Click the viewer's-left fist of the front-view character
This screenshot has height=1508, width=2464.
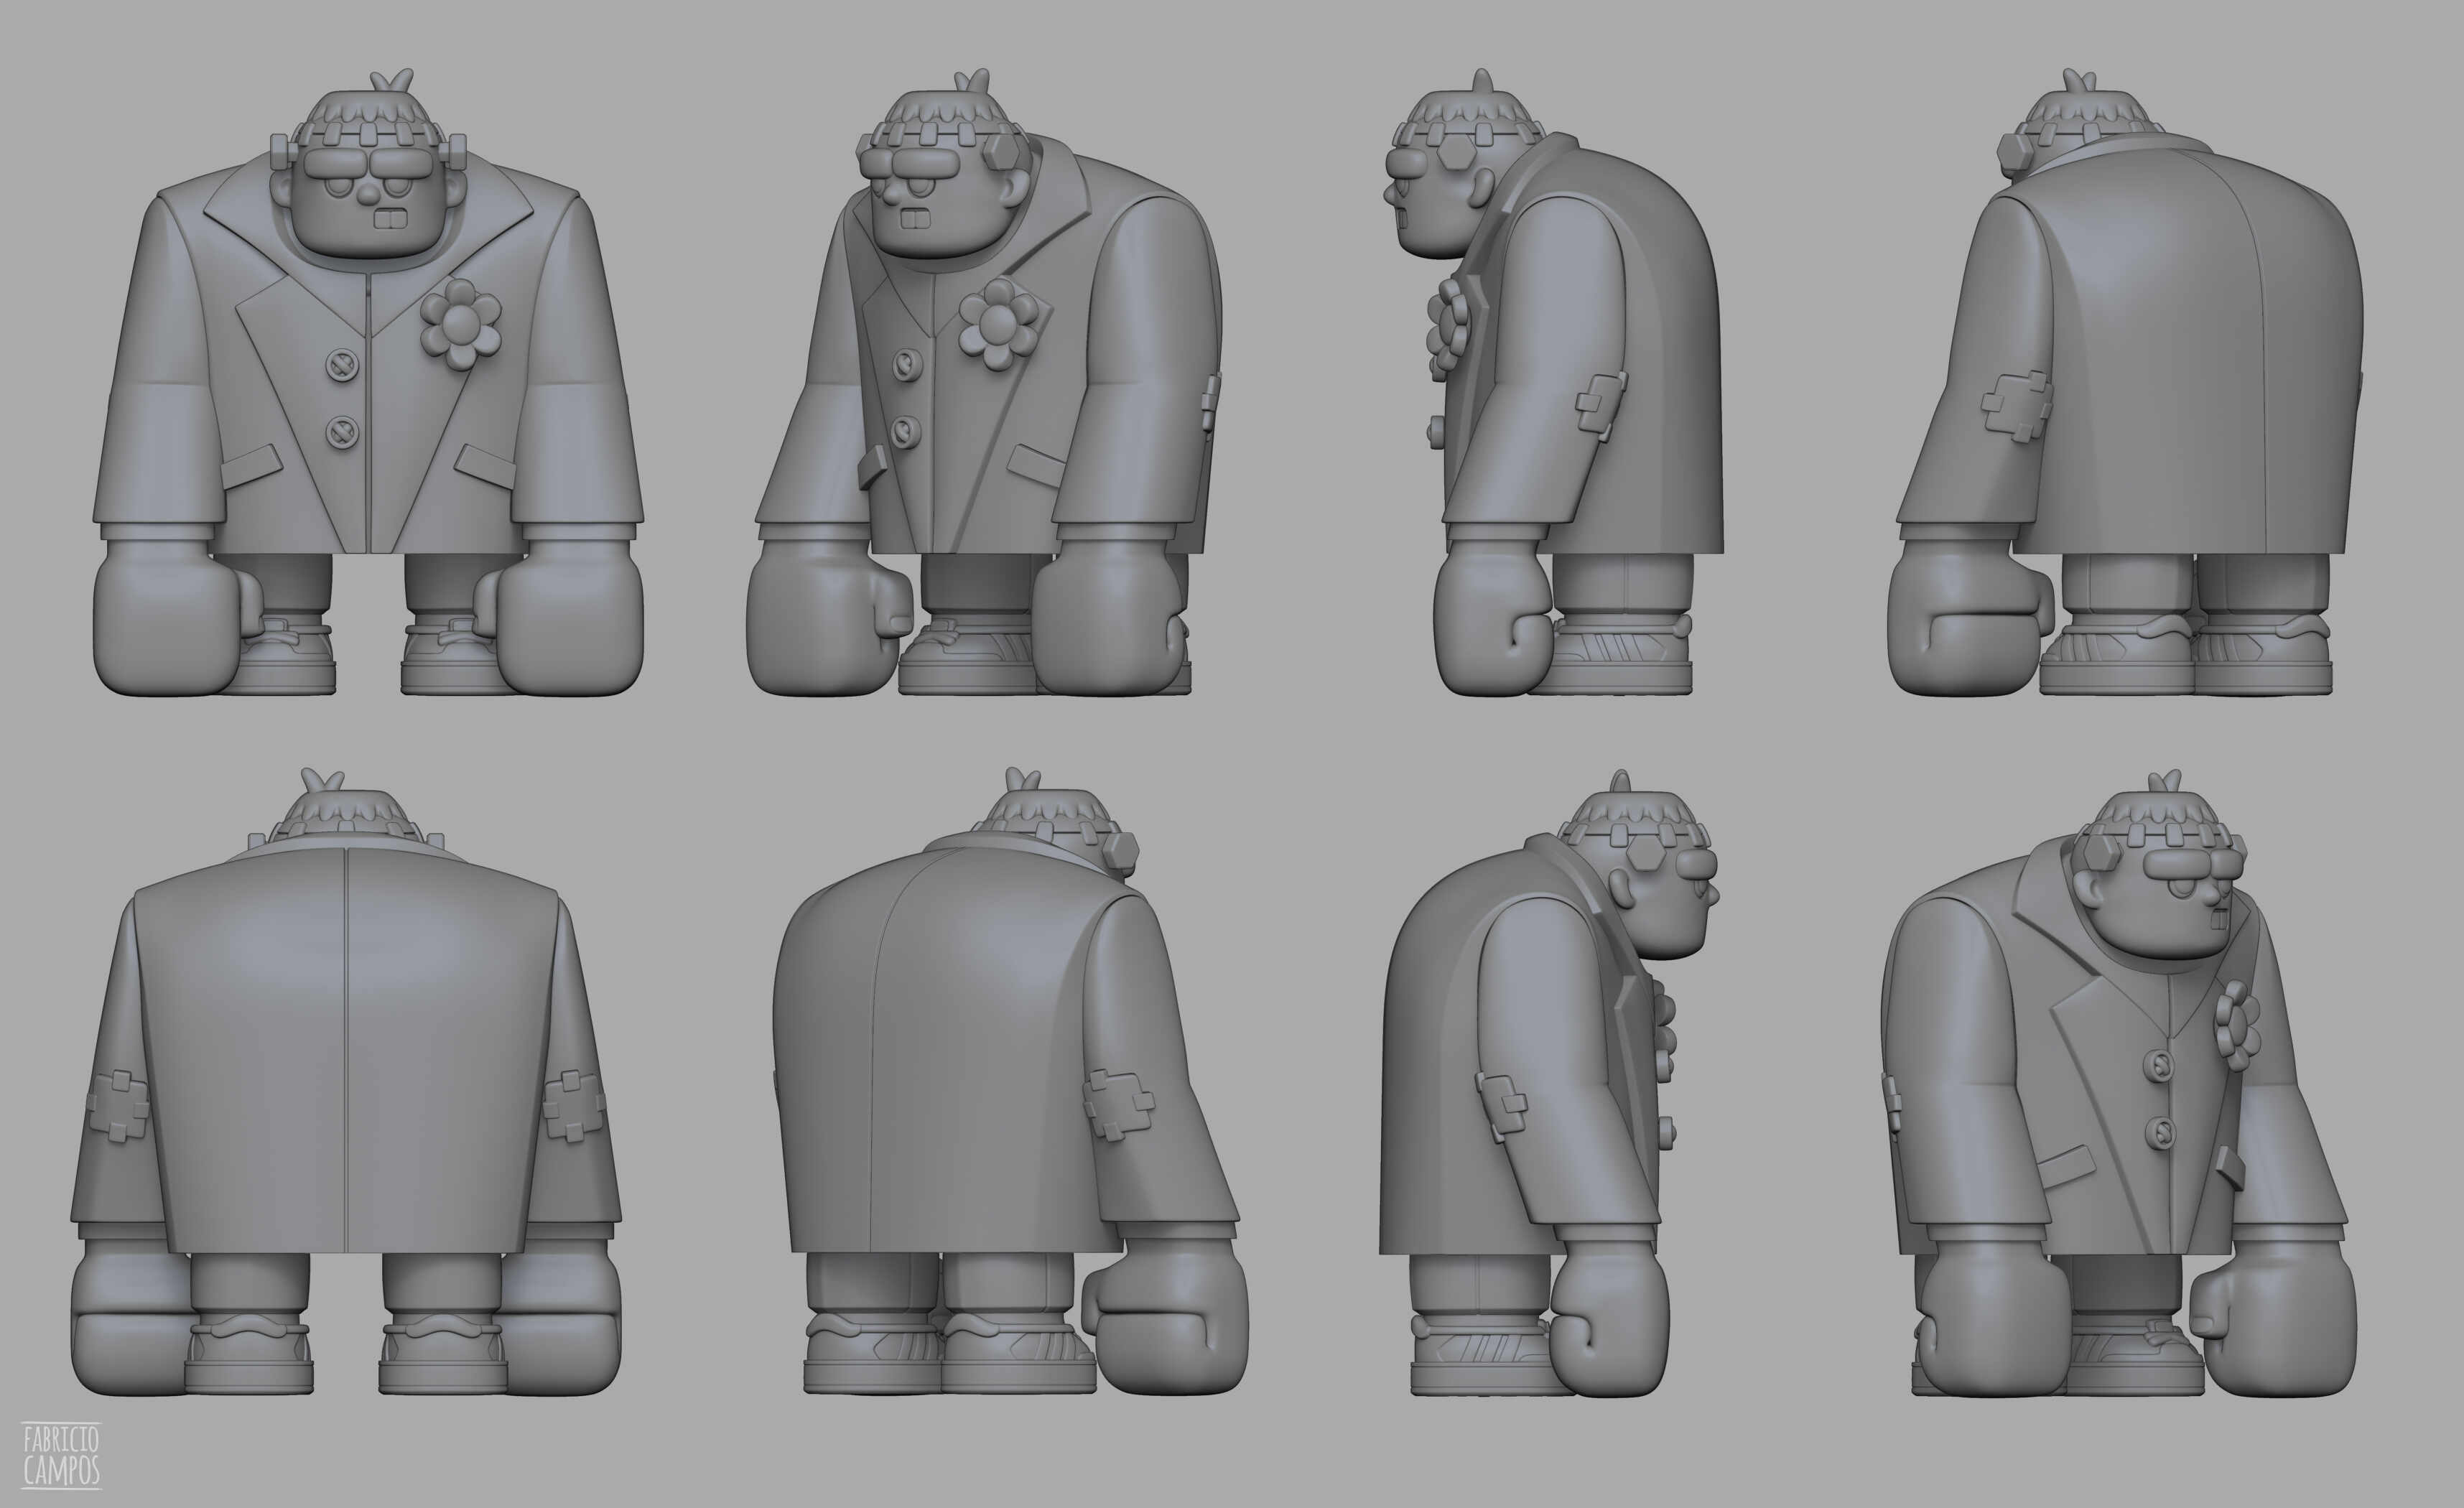pos(165,620)
